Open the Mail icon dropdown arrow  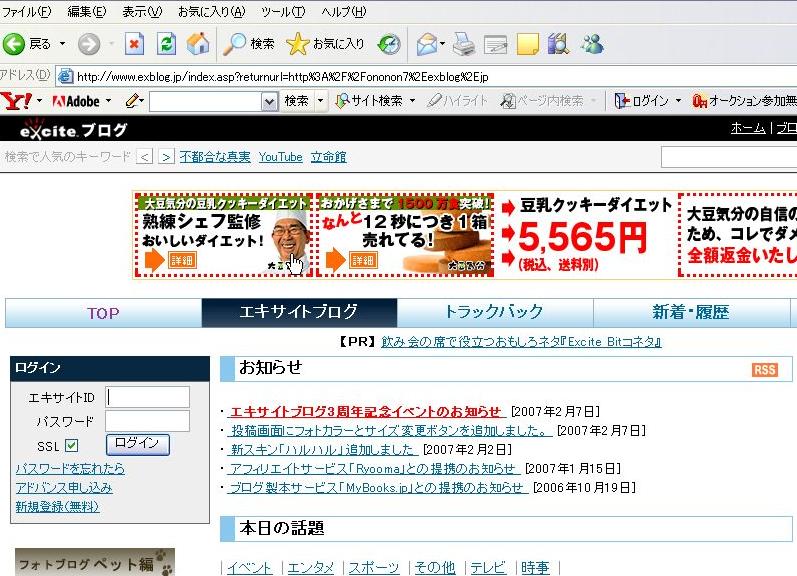[442, 44]
